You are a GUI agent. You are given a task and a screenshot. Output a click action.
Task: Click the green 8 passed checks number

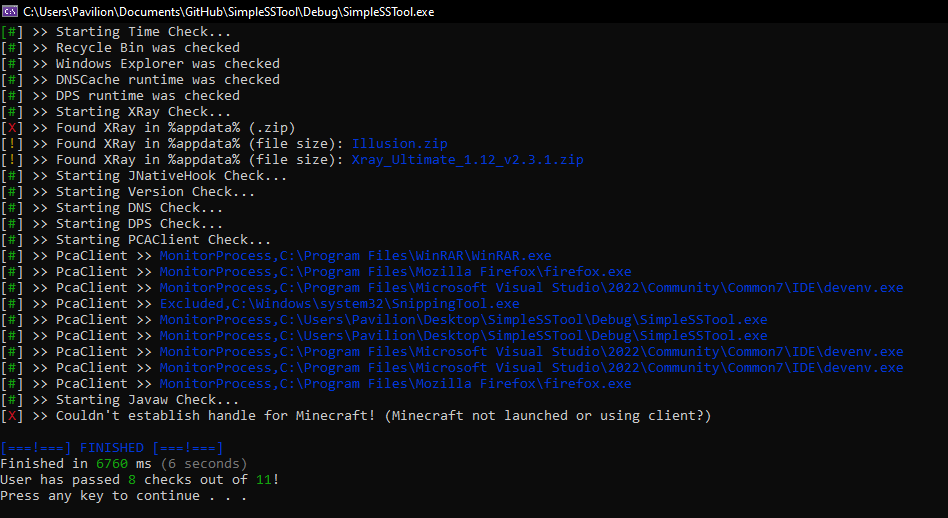coord(132,480)
